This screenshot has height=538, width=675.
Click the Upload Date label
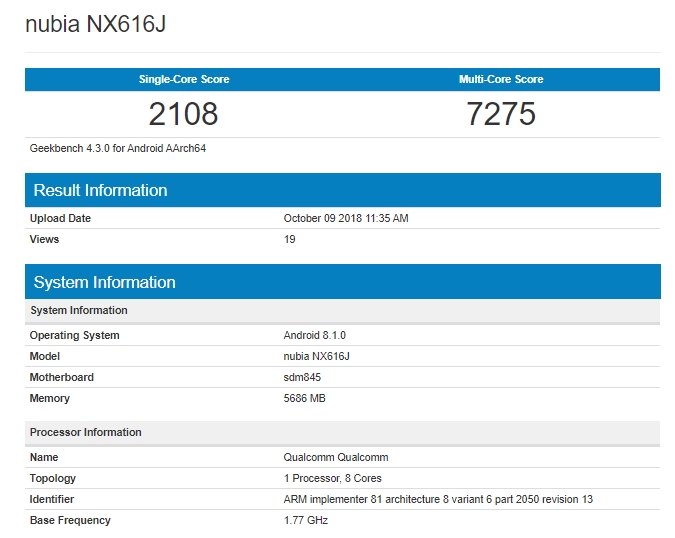coord(60,218)
